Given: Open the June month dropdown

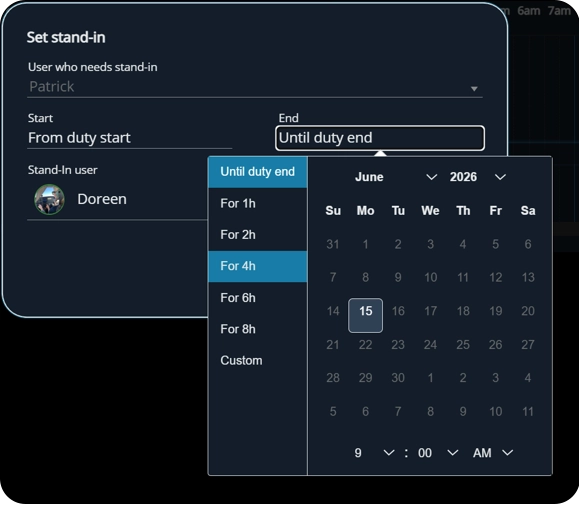Looking at the screenshot, I should 395,177.
